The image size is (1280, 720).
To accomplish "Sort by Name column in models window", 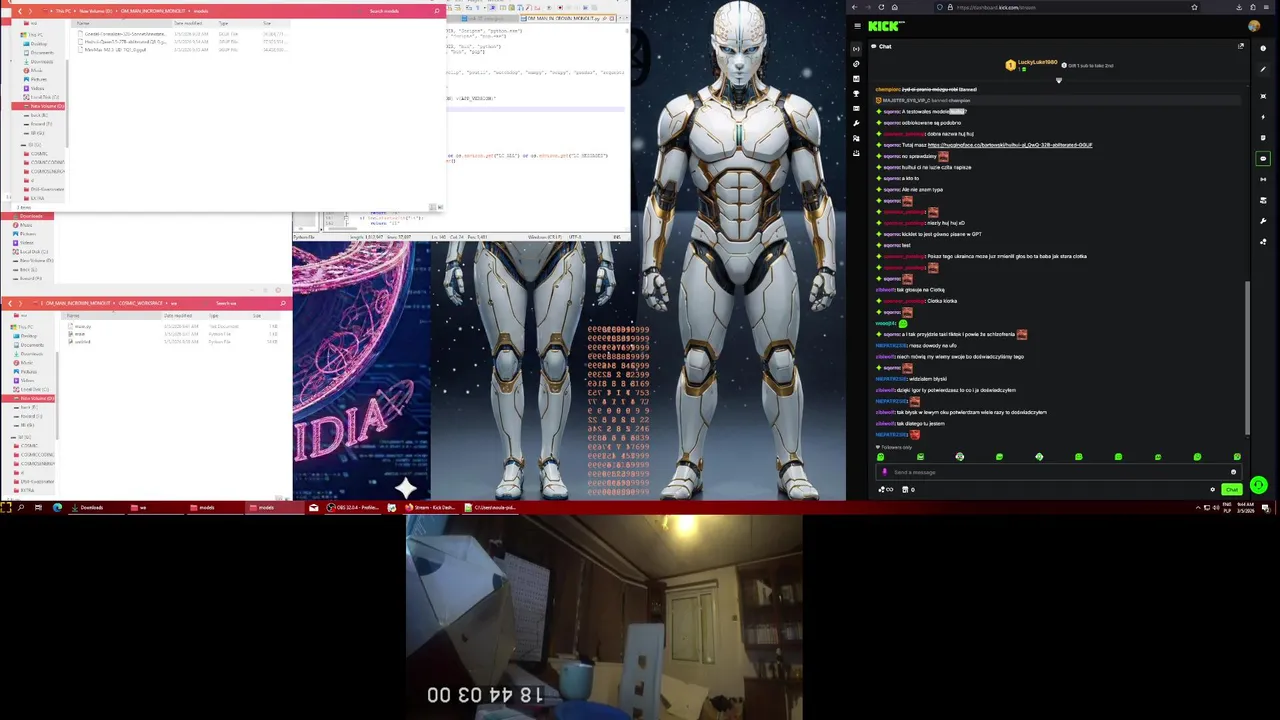I will pyautogui.click(x=120, y=23).
